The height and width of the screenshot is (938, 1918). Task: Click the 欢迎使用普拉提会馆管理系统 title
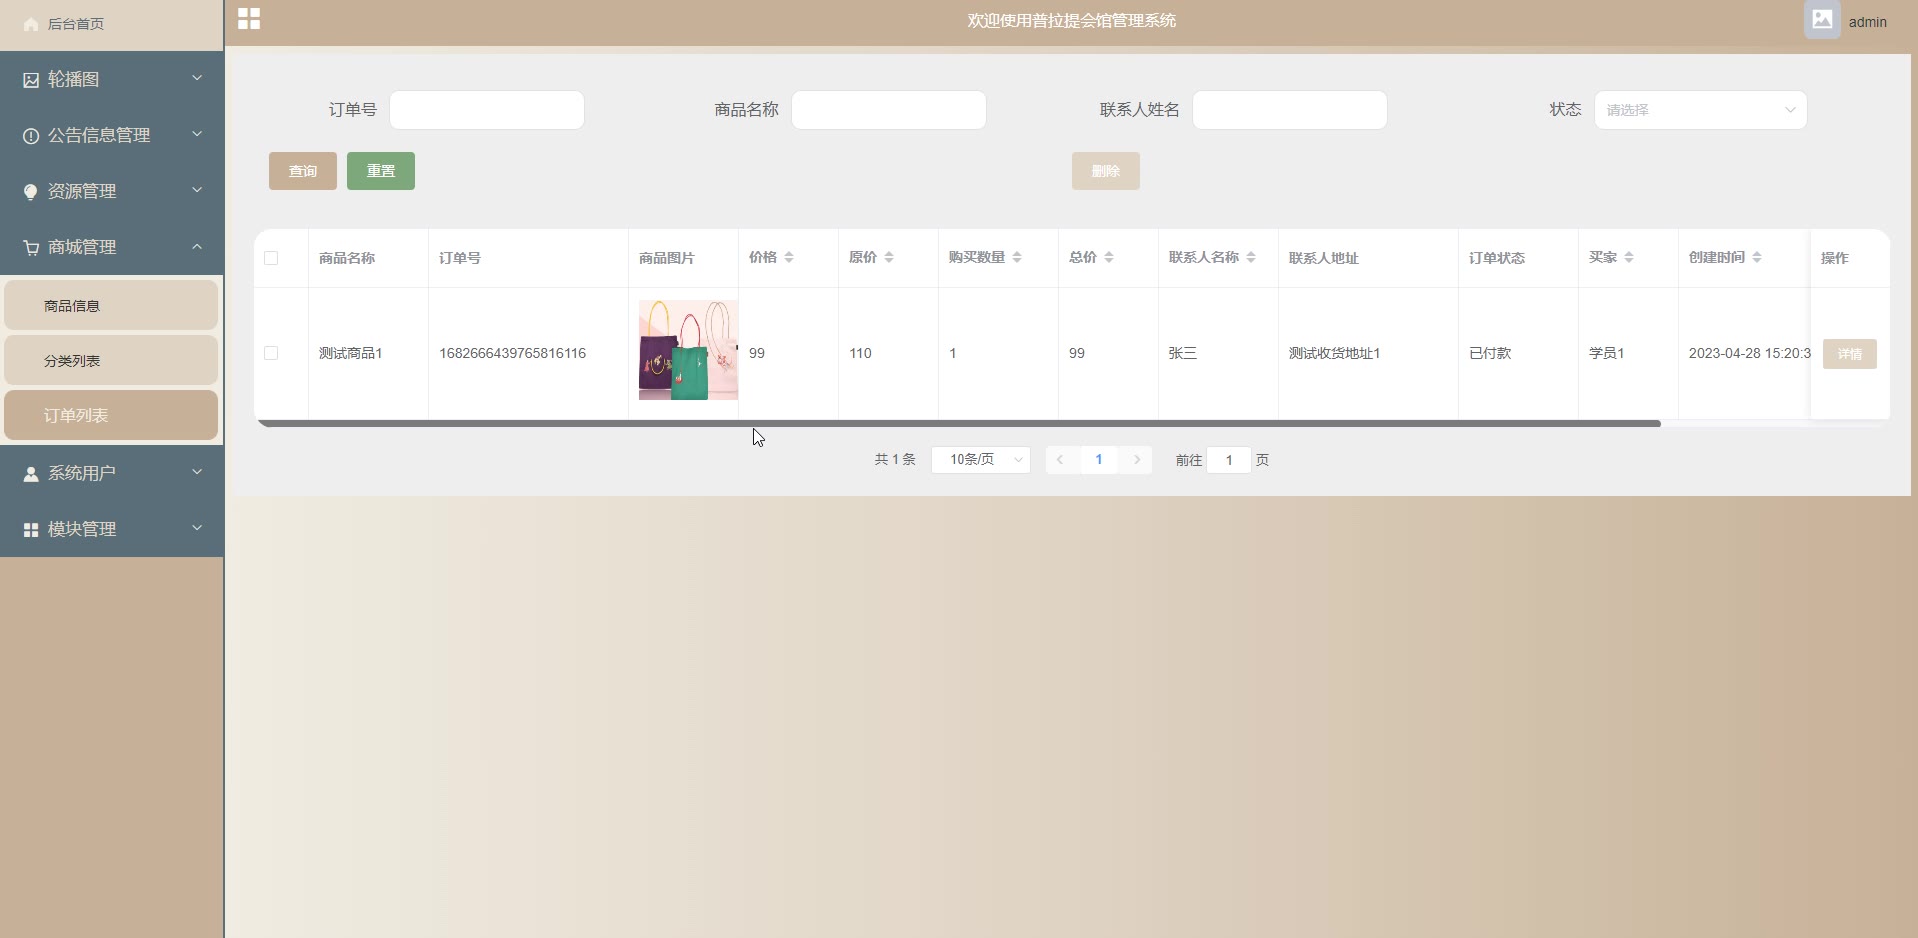coord(1072,21)
